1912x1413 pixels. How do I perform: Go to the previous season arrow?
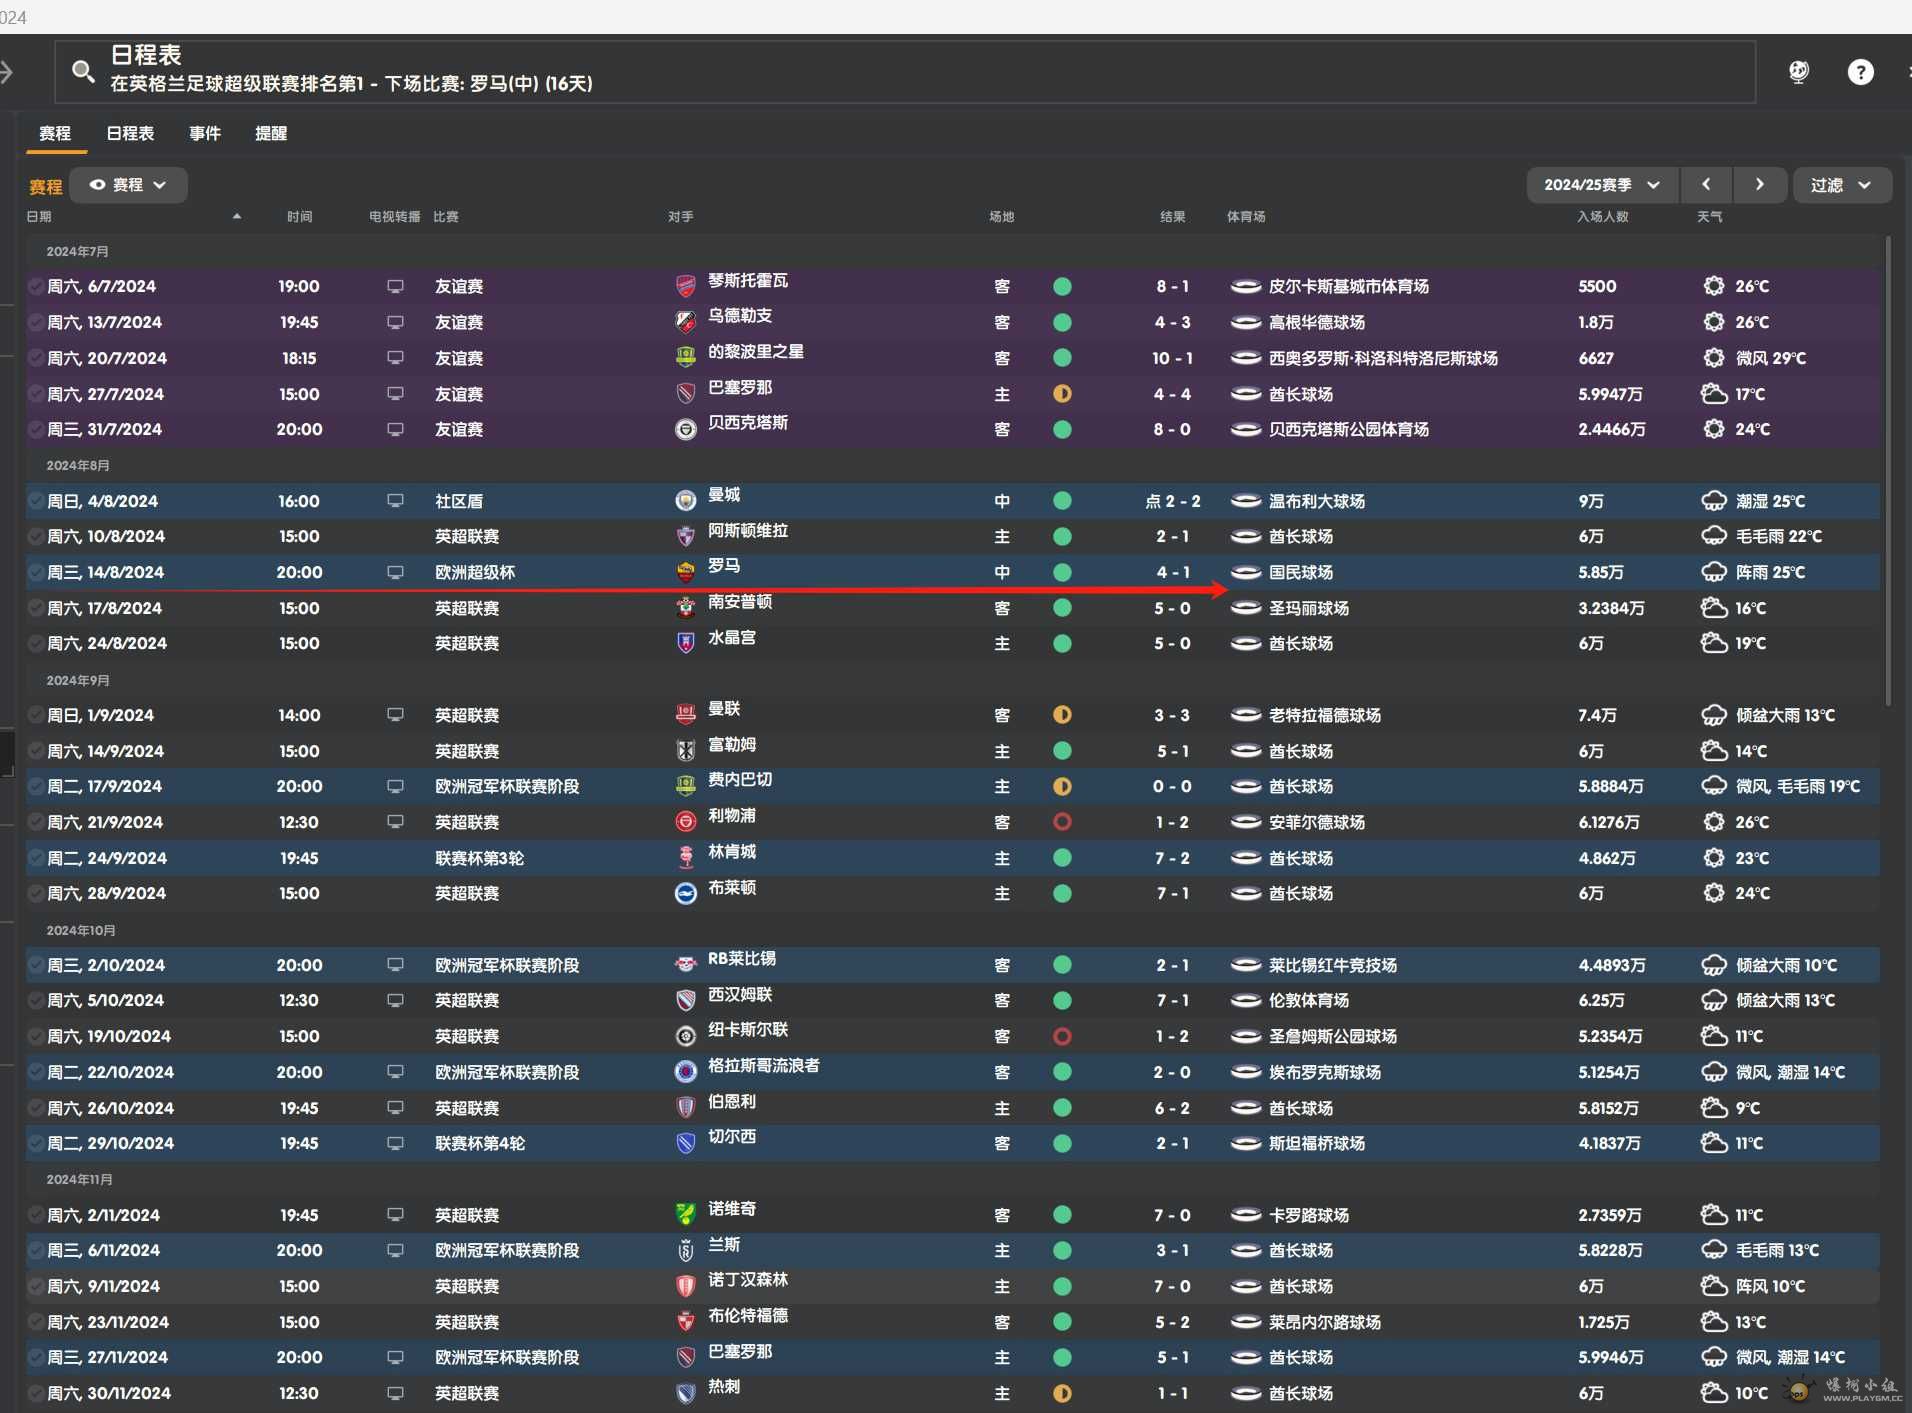coord(1707,185)
